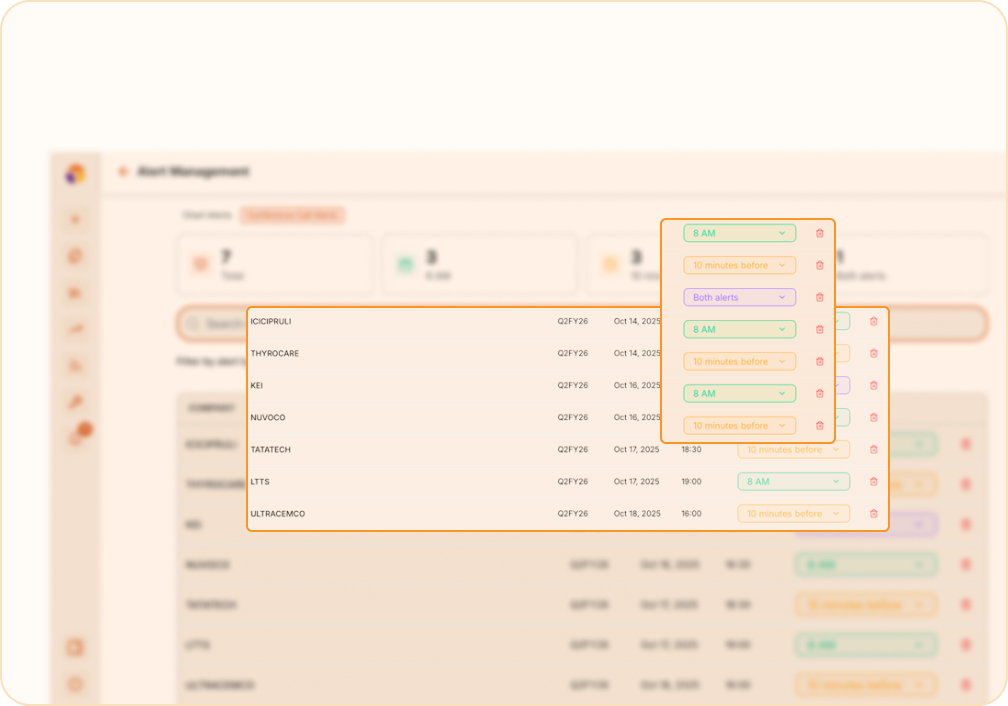
Task: Open the purple Both alerts dropdown
Action: click(739, 297)
